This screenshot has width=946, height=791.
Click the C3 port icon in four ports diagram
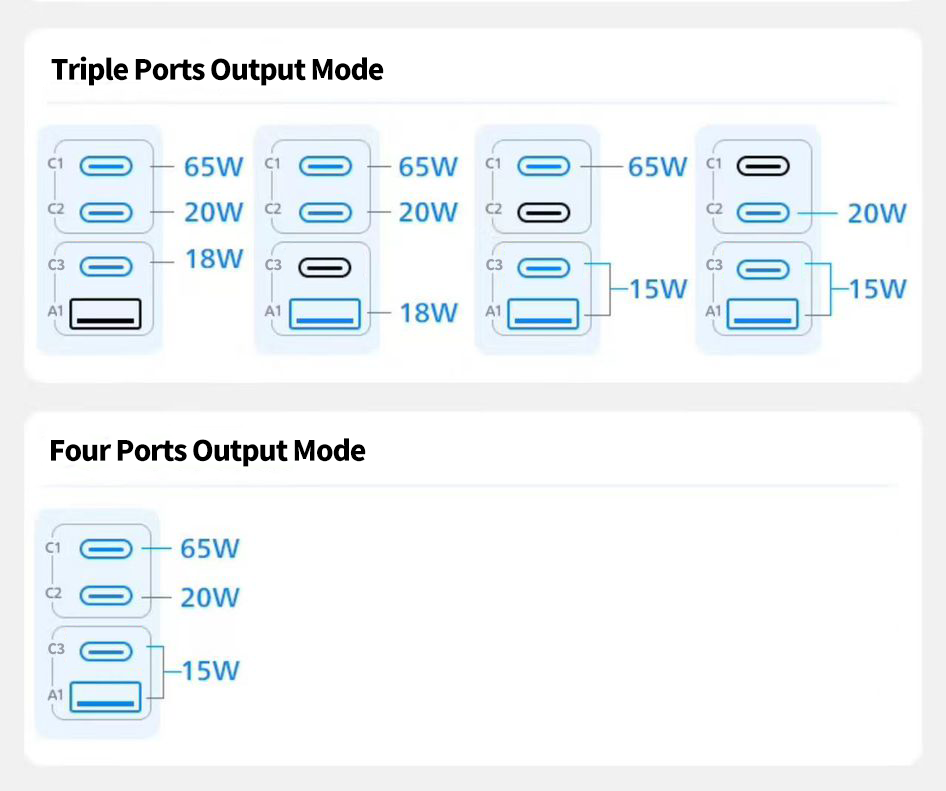[x=106, y=652]
